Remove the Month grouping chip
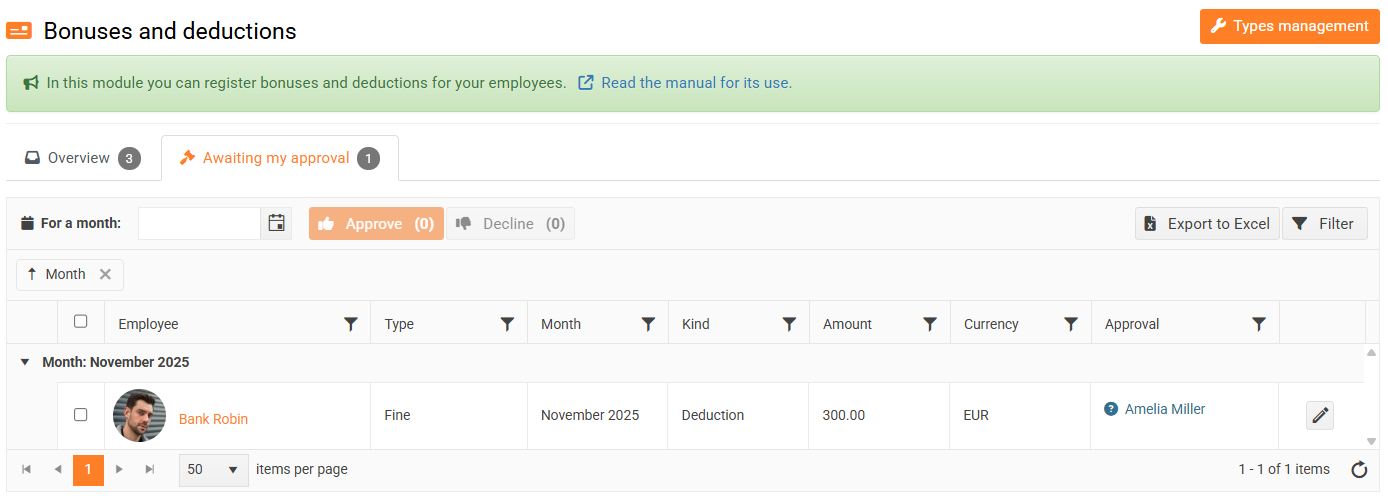Image resolution: width=1388 pixels, height=498 pixels. pyautogui.click(x=105, y=274)
